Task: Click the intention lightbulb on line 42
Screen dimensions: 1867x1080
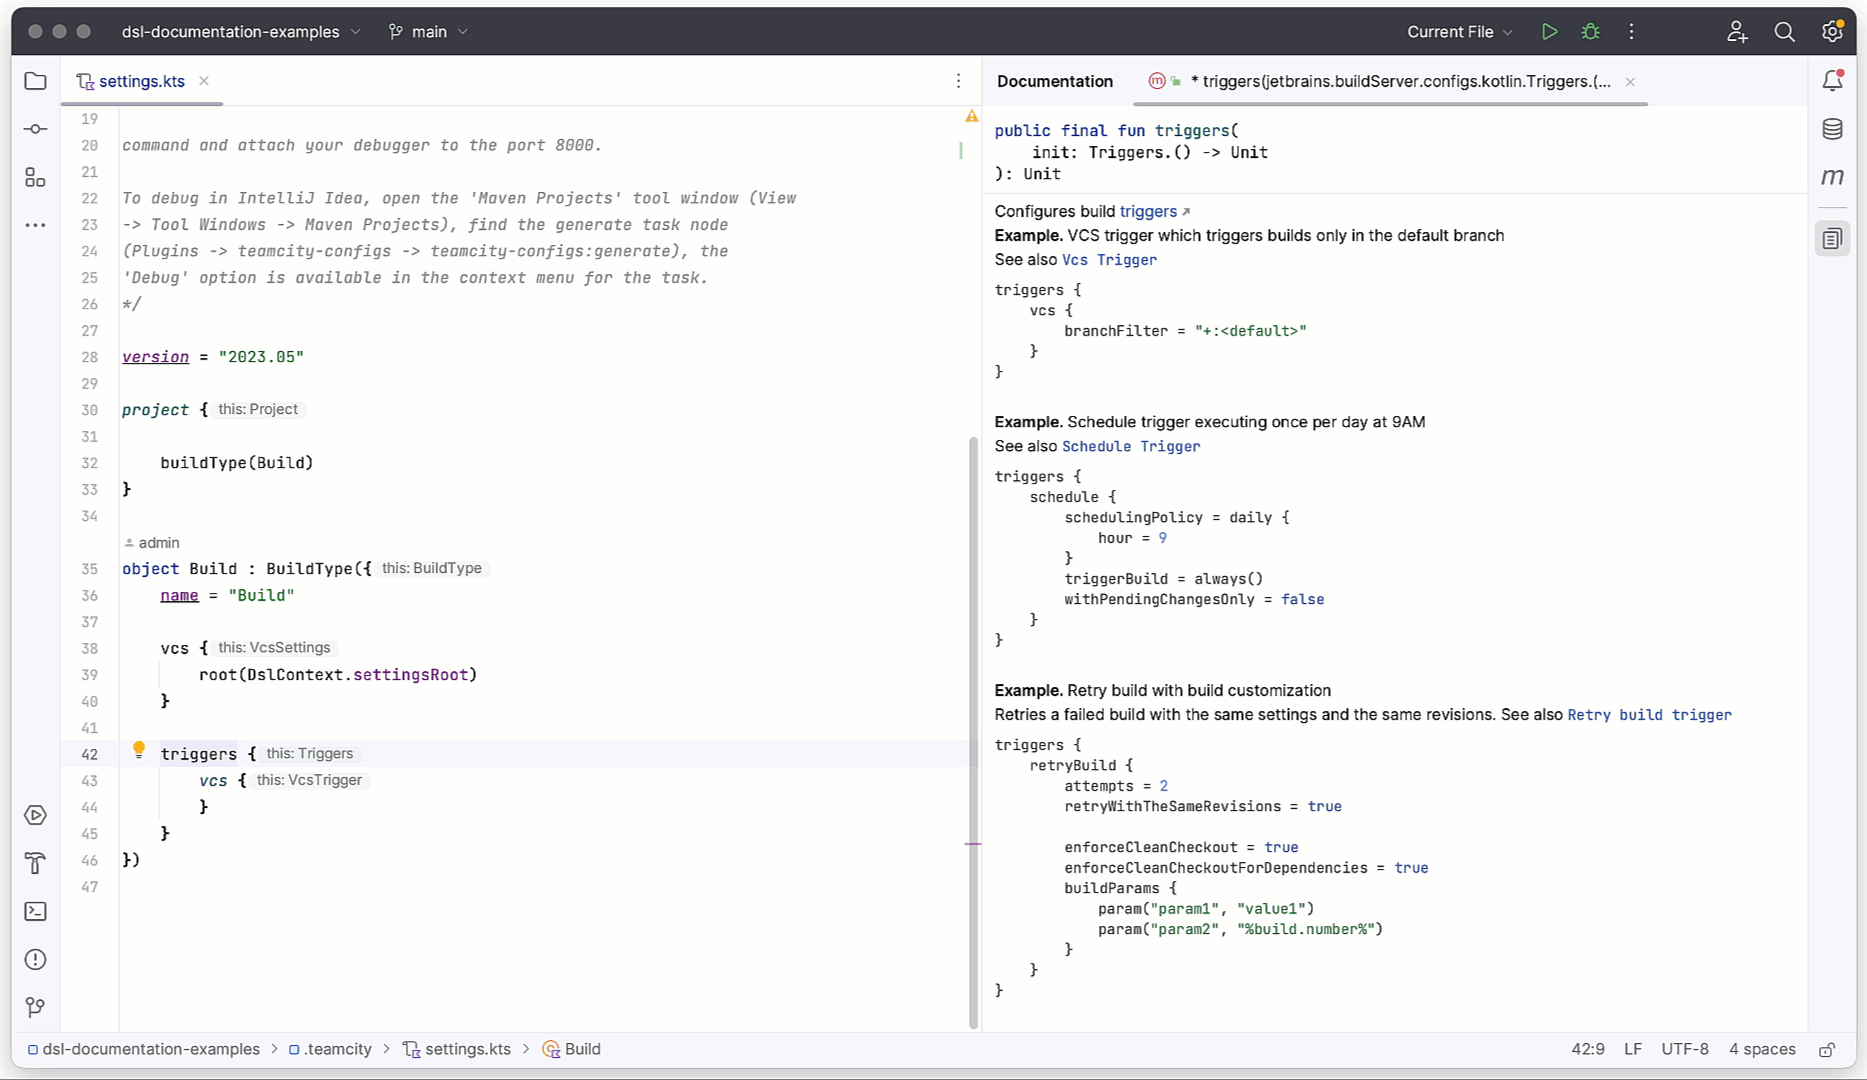Action: [139, 750]
